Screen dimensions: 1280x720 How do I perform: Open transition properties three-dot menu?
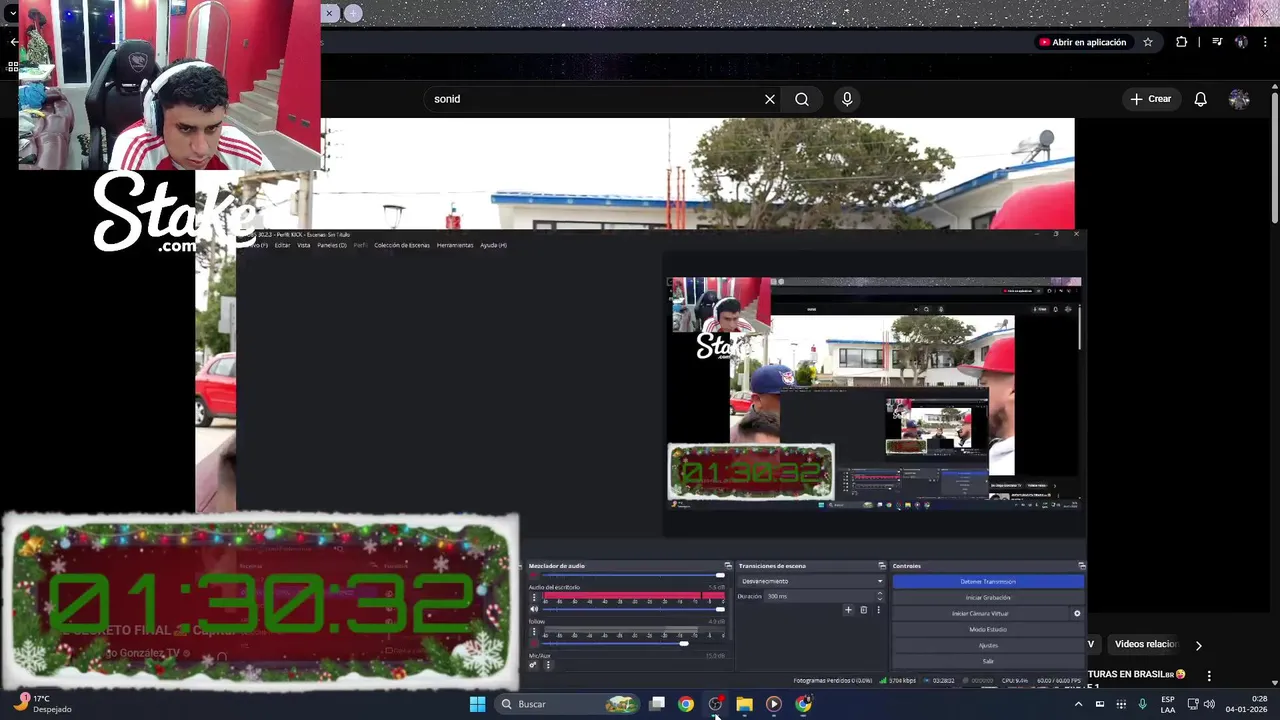pyautogui.click(x=879, y=610)
